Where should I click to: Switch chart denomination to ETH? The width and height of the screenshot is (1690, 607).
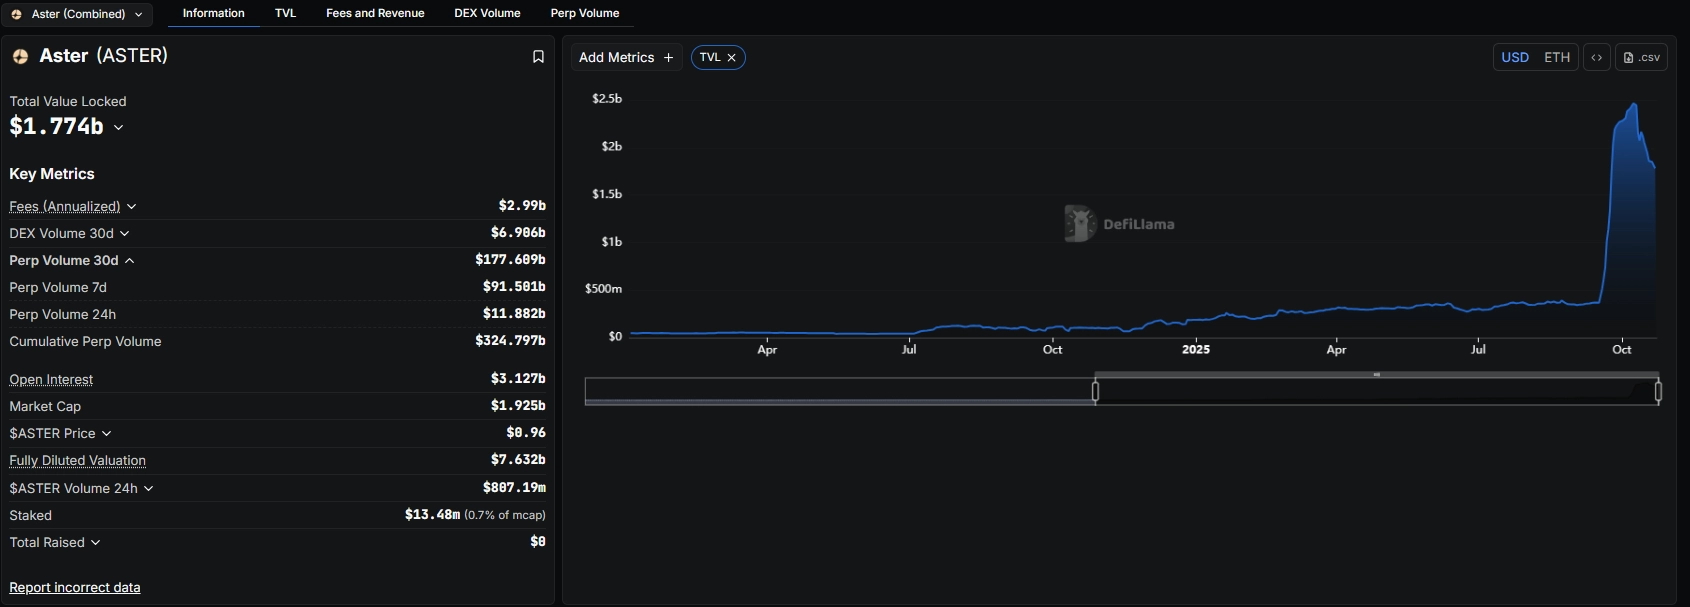pos(1557,58)
